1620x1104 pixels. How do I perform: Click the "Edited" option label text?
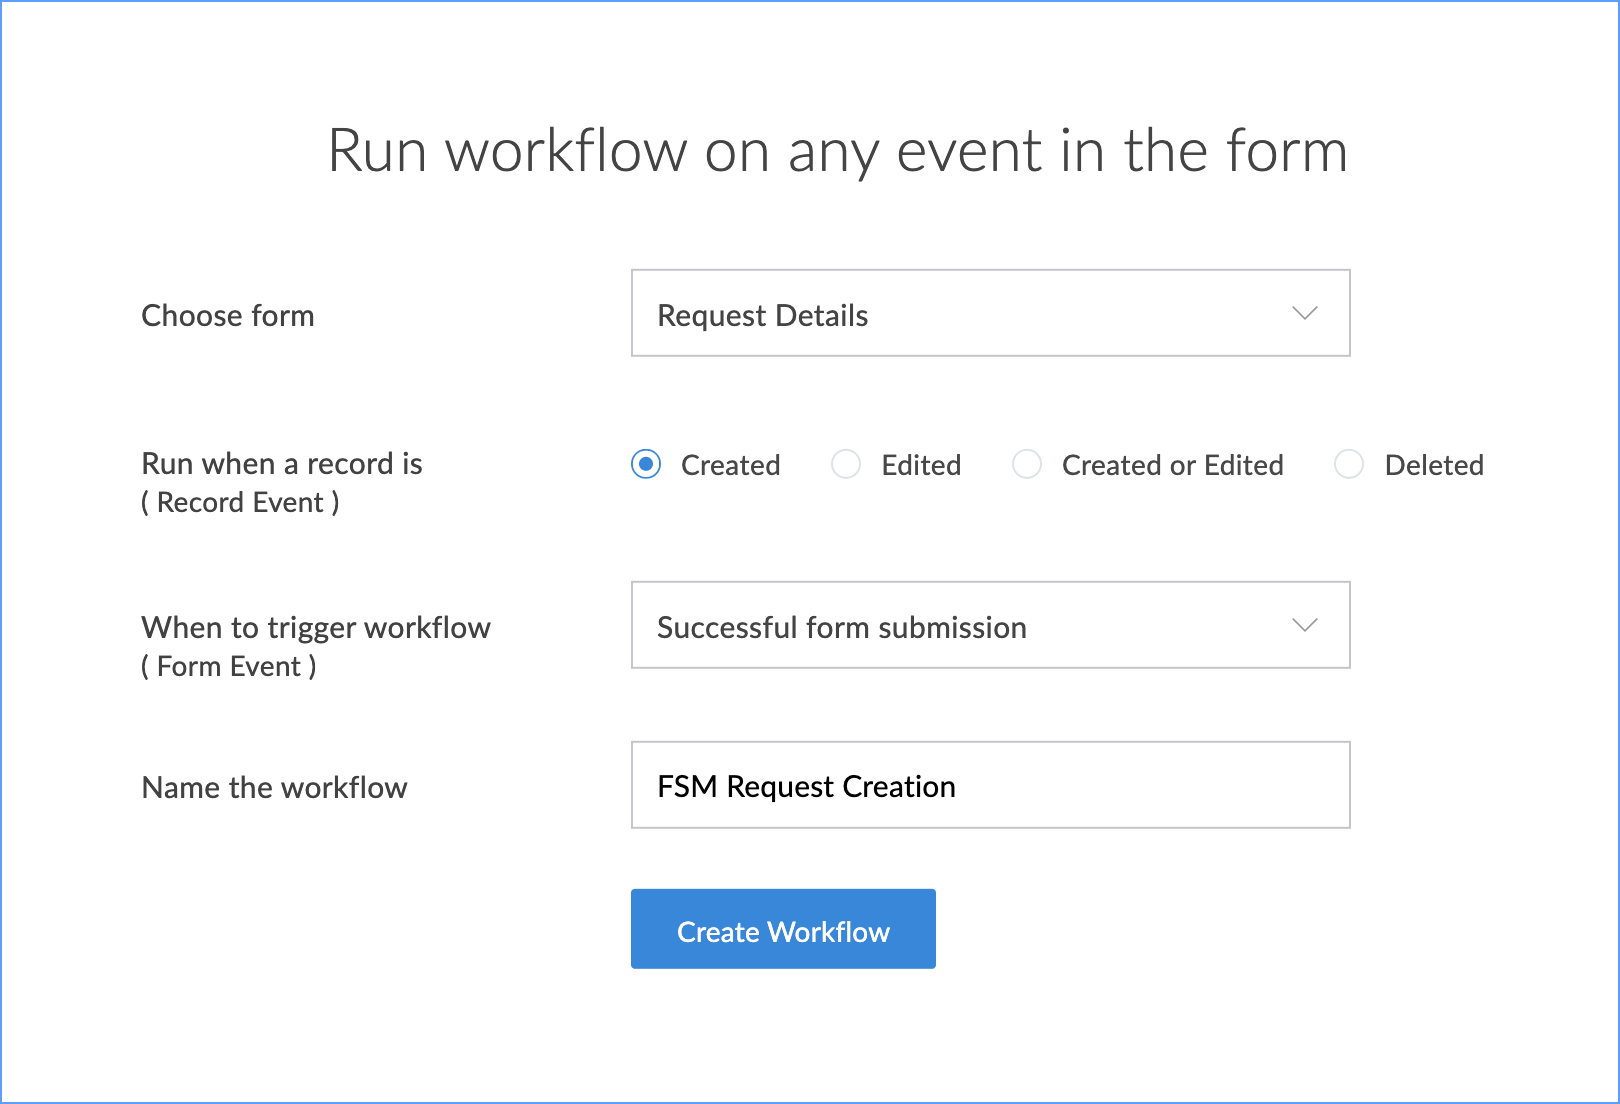tap(921, 466)
